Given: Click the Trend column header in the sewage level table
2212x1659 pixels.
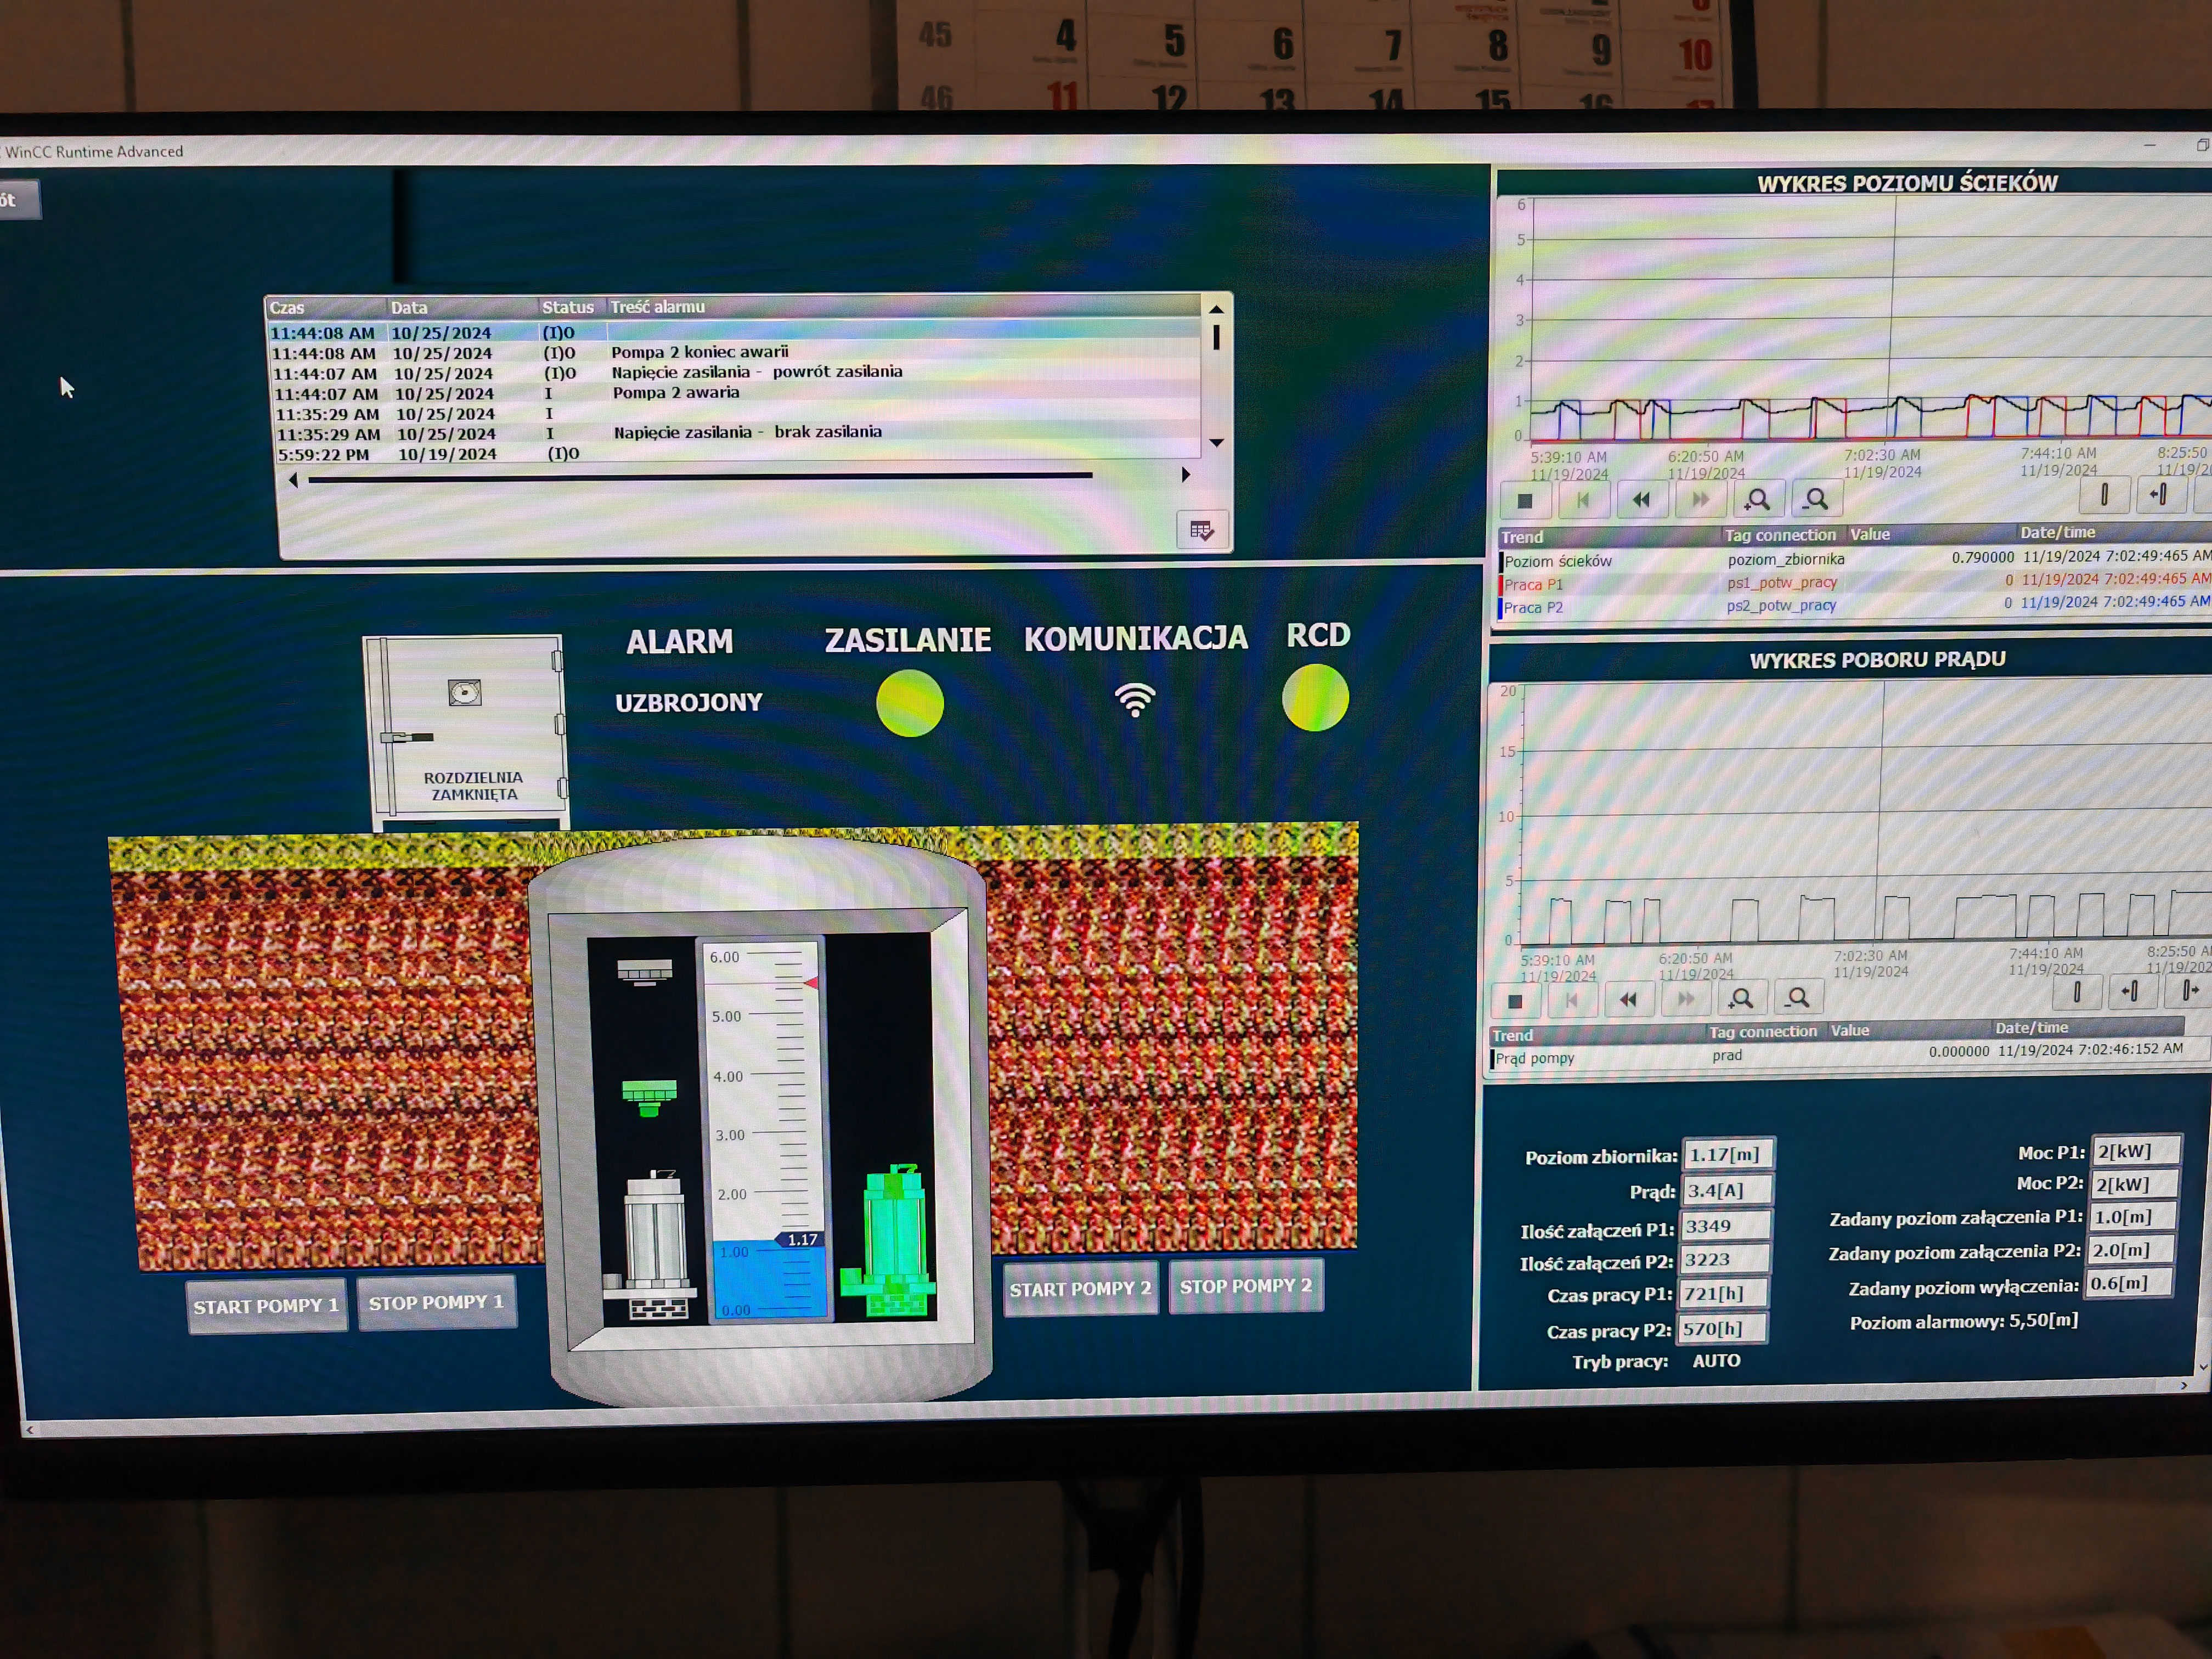Looking at the screenshot, I should pos(1522,537).
